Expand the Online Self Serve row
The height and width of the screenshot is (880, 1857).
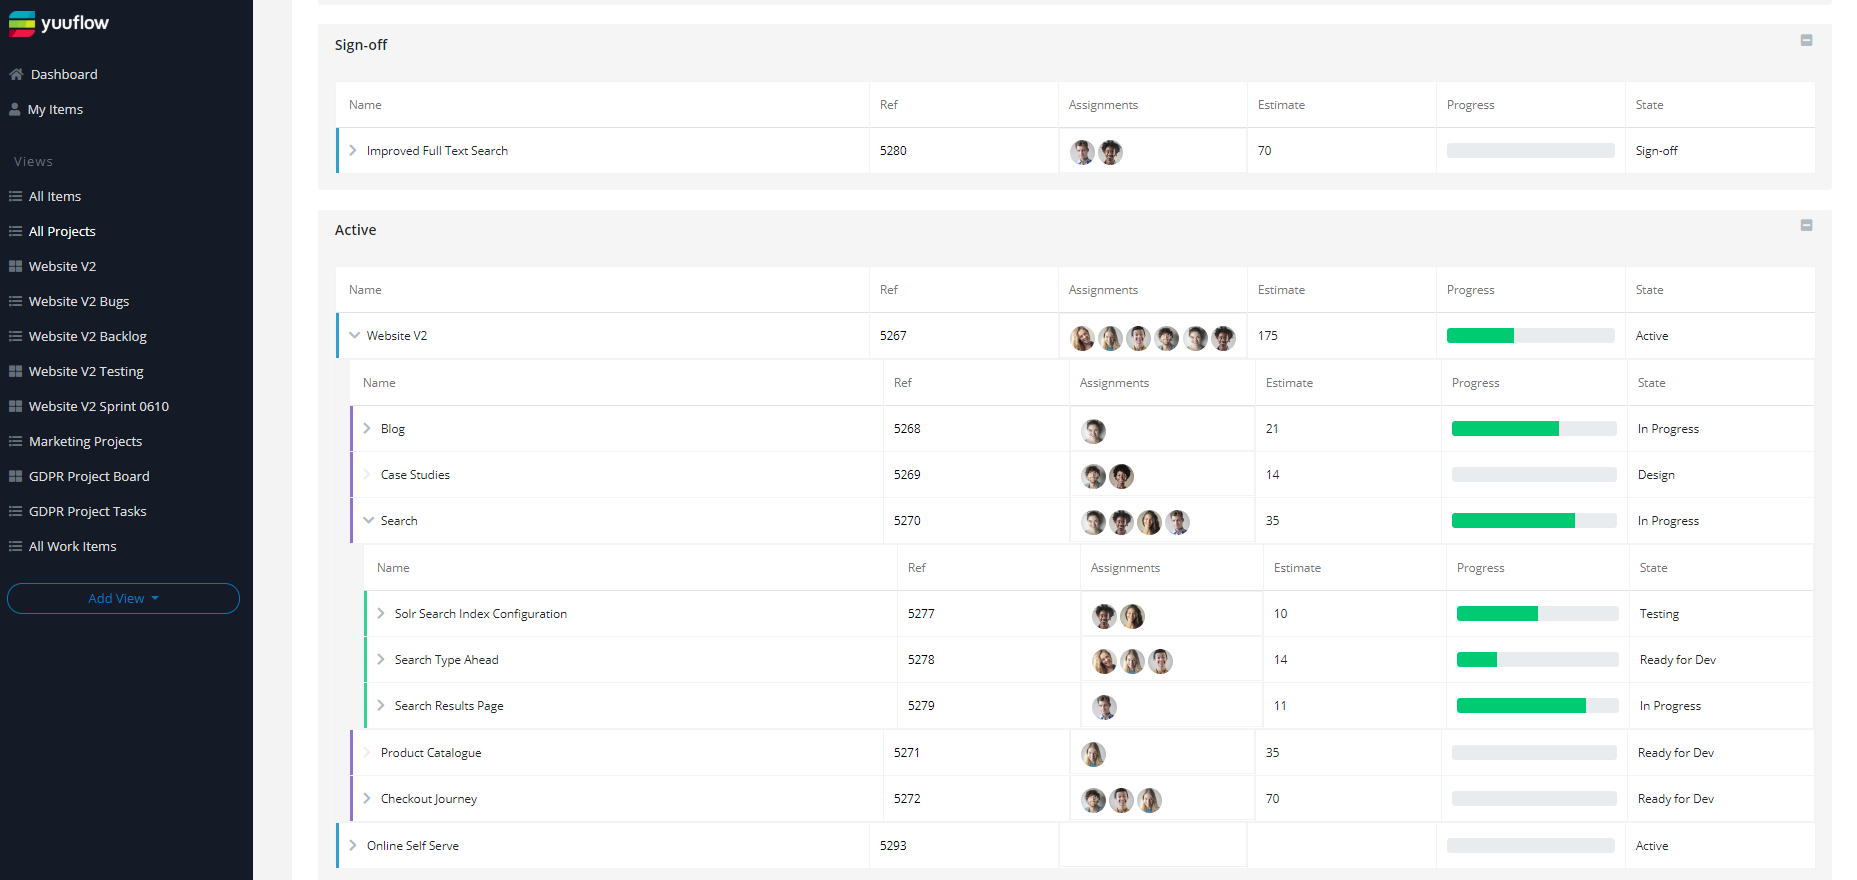pyautogui.click(x=353, y=845)
